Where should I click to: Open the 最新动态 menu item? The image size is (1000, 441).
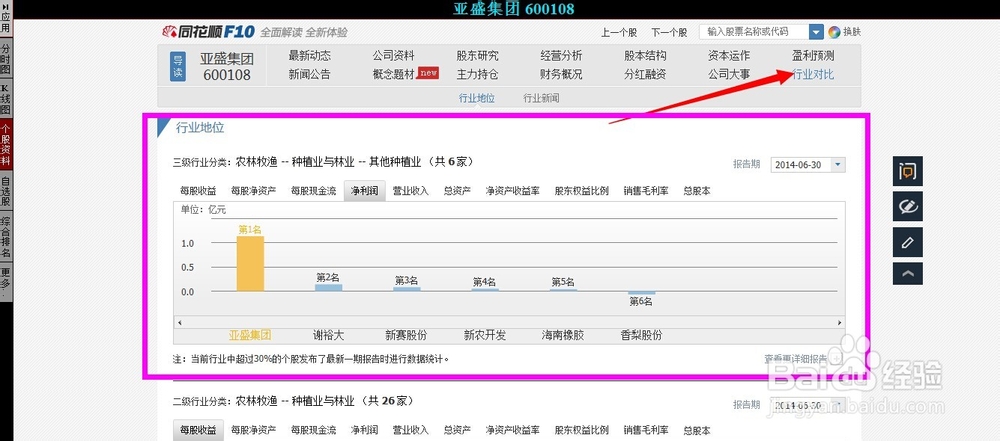click(309, 56)
